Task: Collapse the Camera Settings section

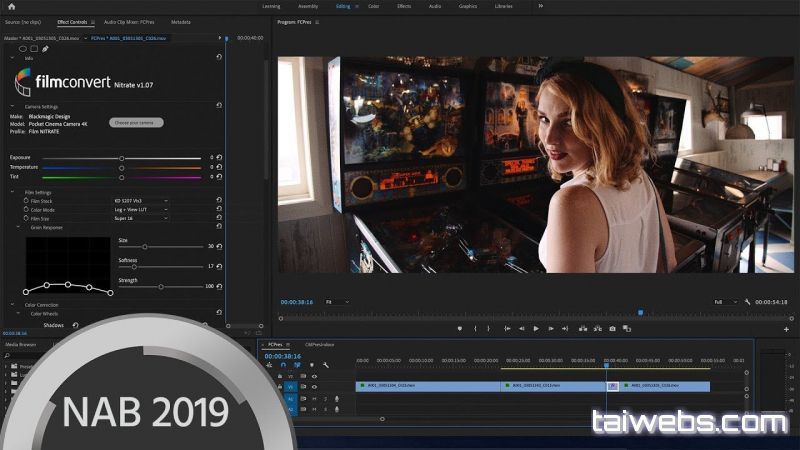Action: coord(13,106)
